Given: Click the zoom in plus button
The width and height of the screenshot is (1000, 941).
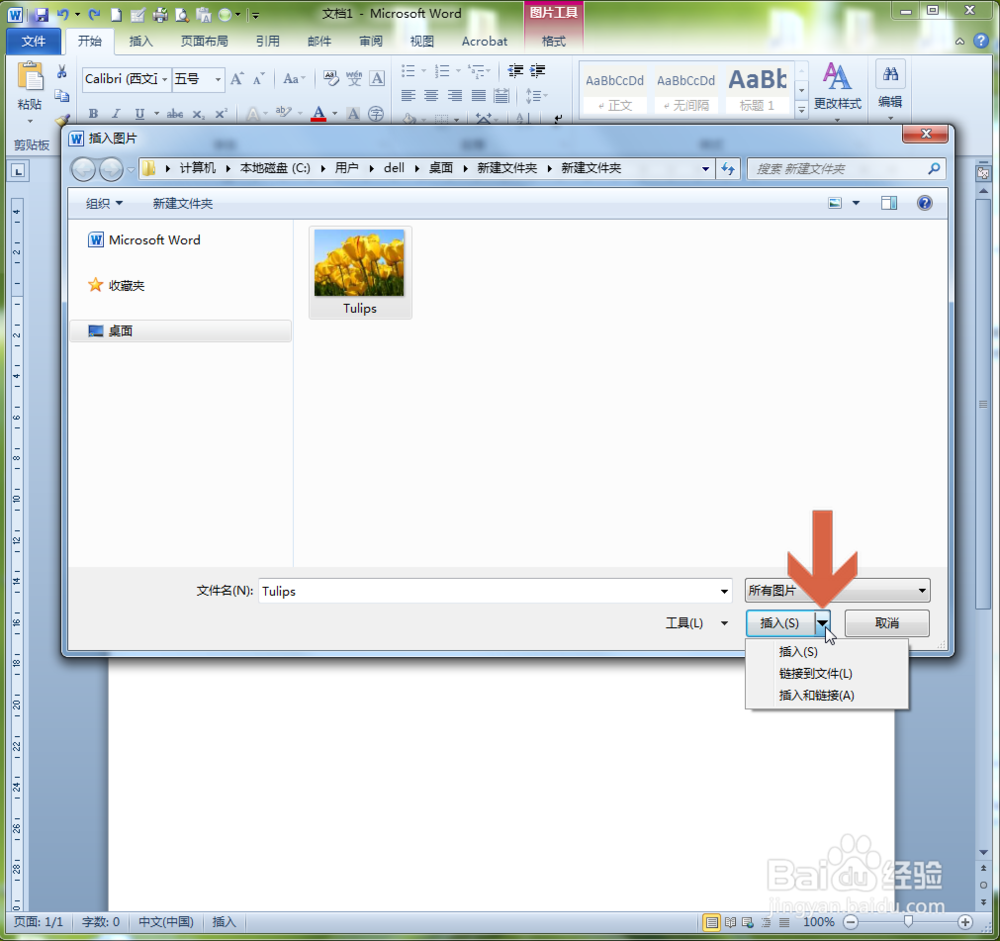Looking at the screenshot, I should (965, 921).
